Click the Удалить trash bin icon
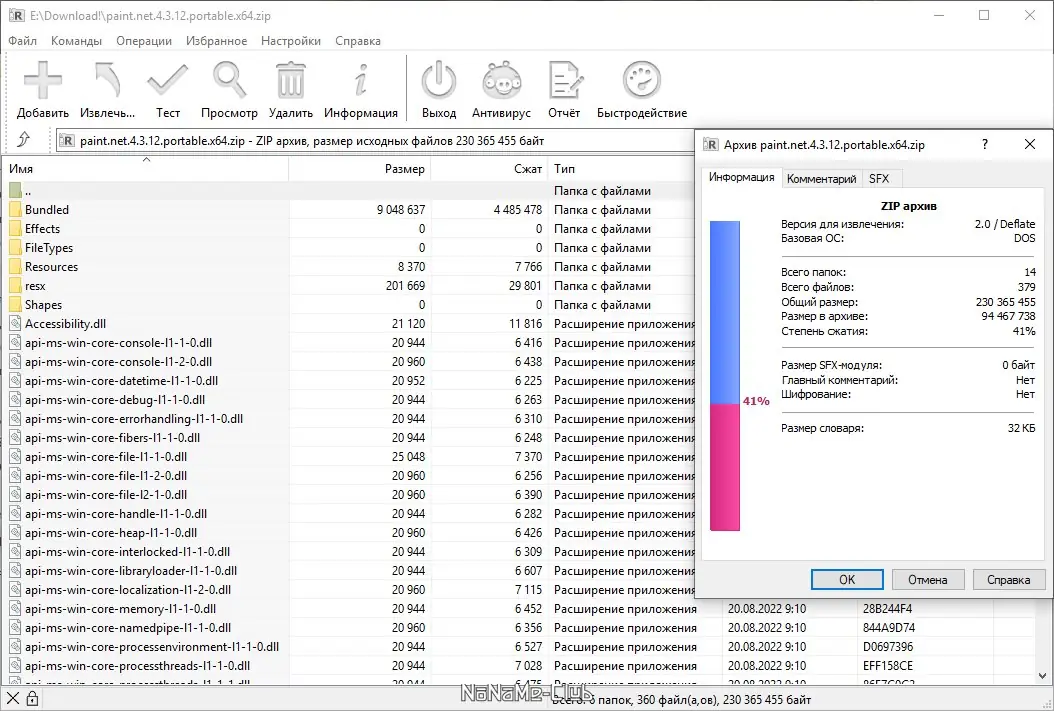Image resolution: width=1054 pixels, height=711 pixels. pyautogui.click(x=290, y=81)
